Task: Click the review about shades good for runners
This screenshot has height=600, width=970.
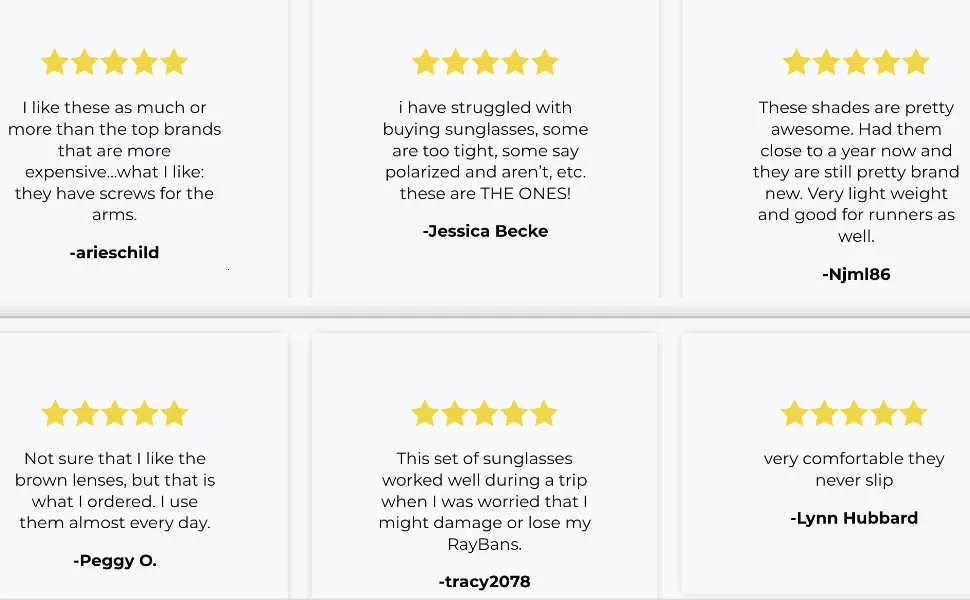Action: (856, 171)
